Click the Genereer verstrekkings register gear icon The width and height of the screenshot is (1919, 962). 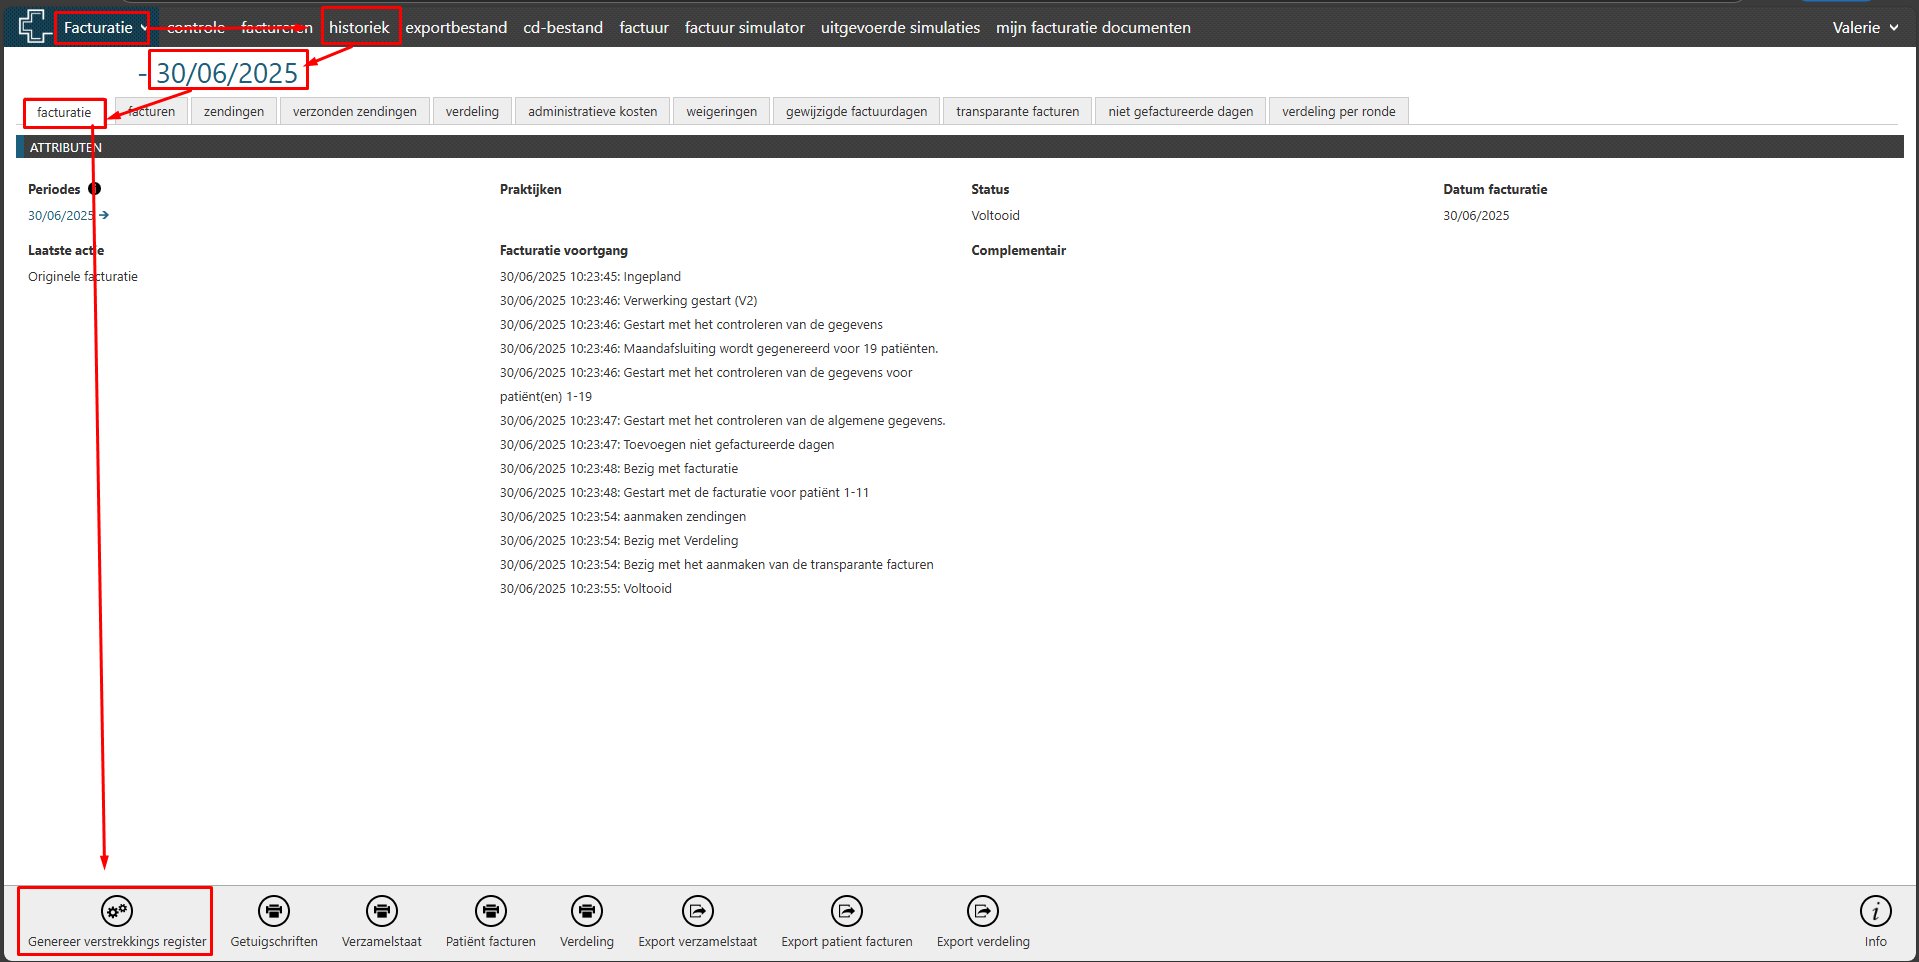[117, 911]
